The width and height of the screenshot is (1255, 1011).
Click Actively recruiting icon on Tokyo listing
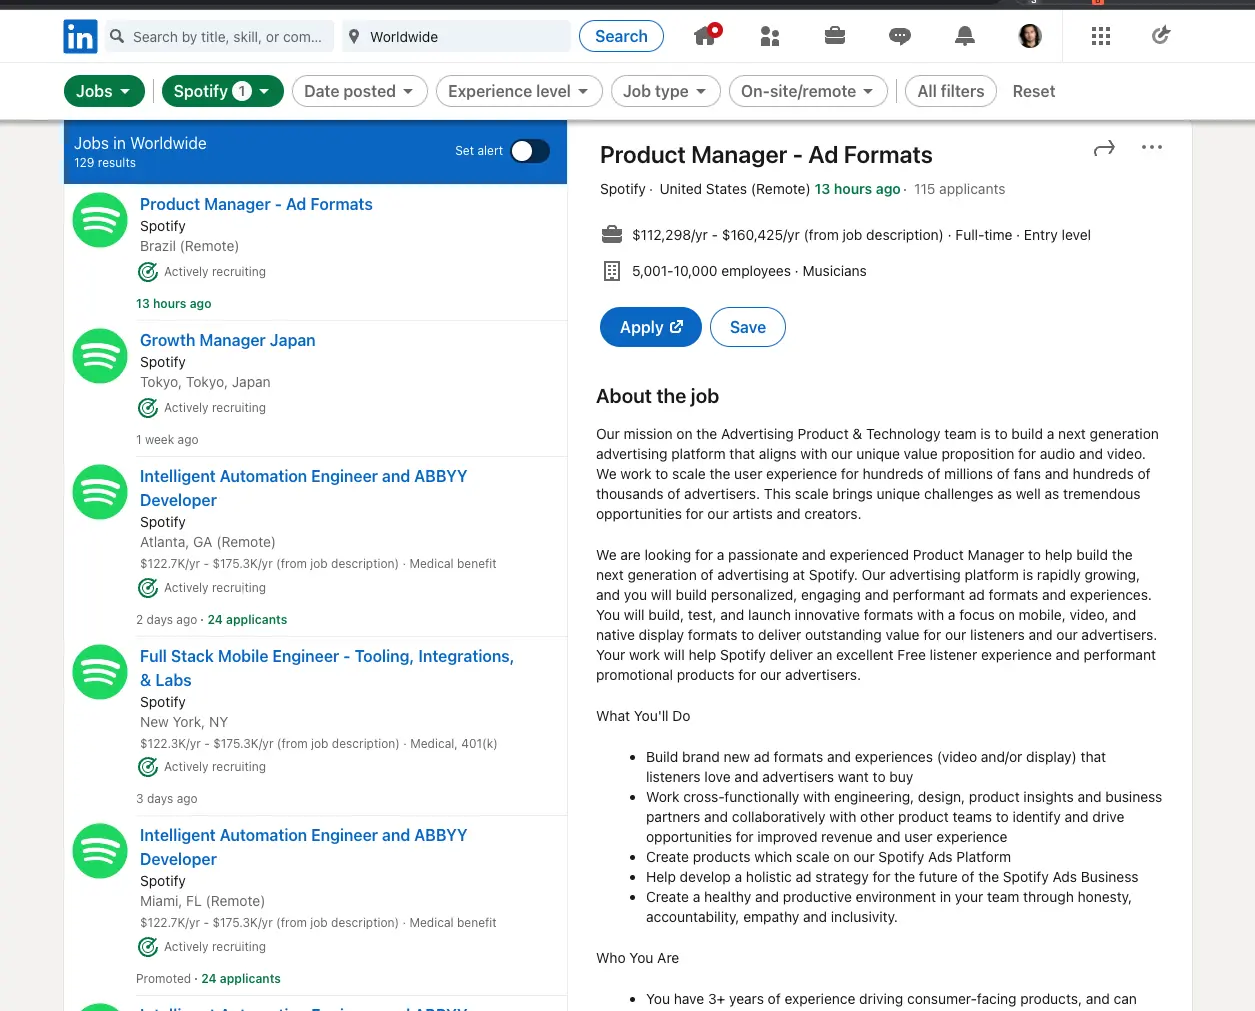coord(148,408)
